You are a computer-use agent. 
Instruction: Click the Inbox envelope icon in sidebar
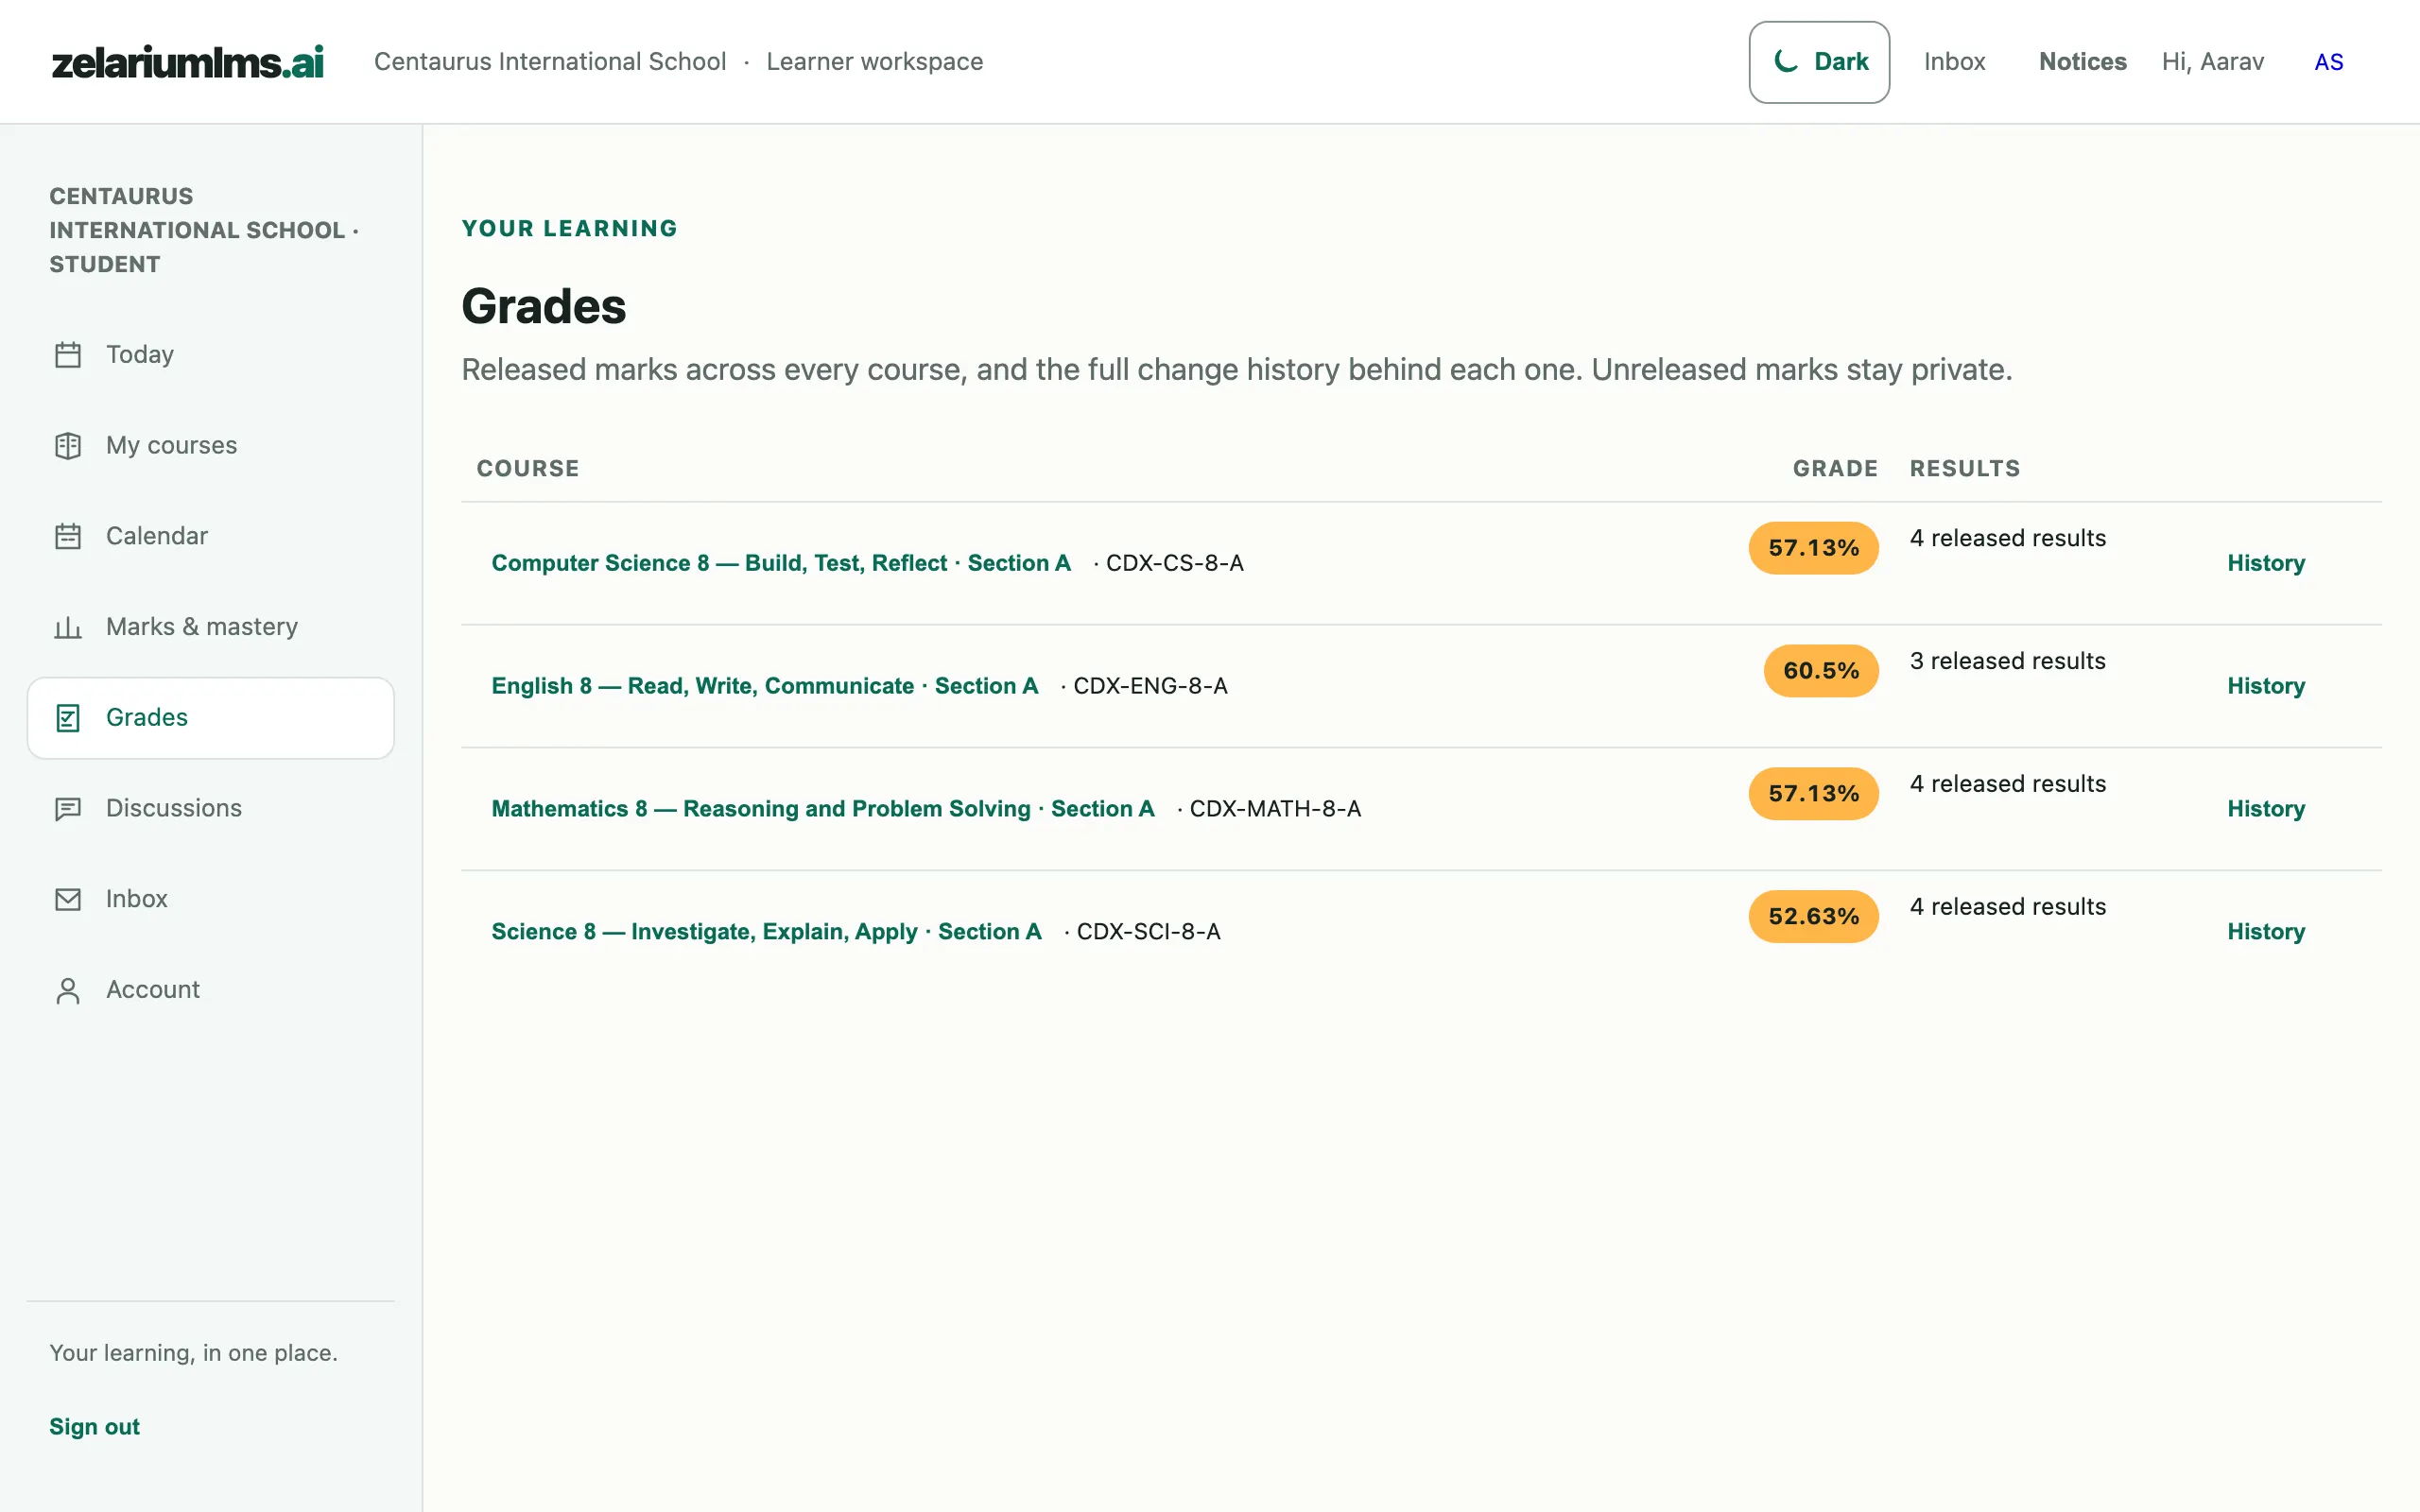click(68, 900)
